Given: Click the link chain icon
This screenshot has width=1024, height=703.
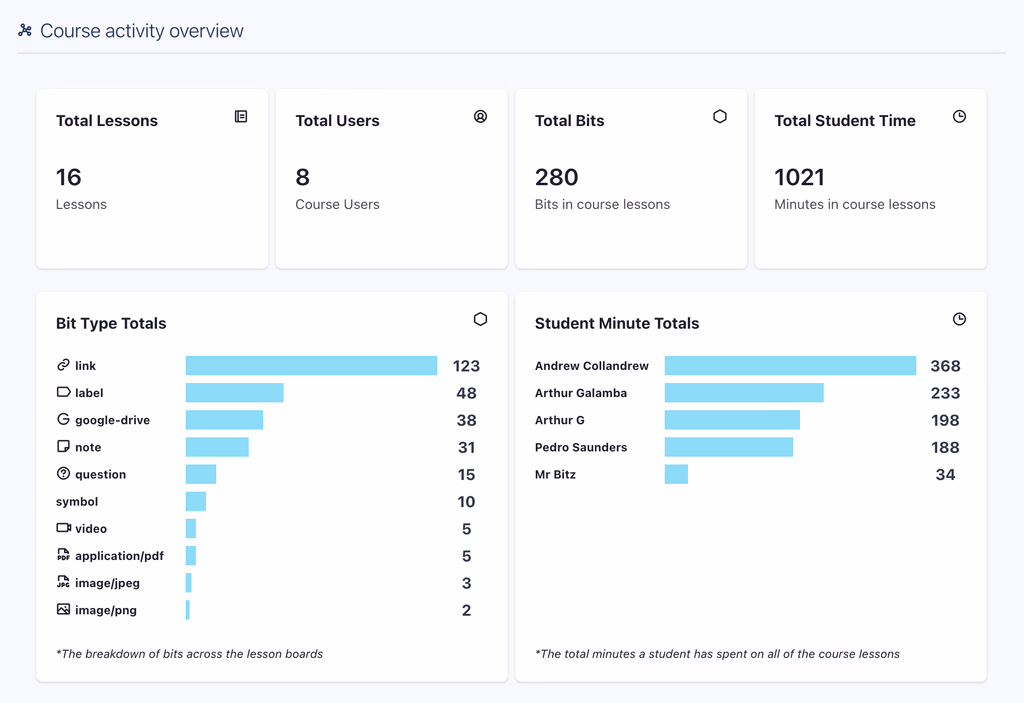Looking at the screenshot, I should pyautogui.click(x=63, y=366).
